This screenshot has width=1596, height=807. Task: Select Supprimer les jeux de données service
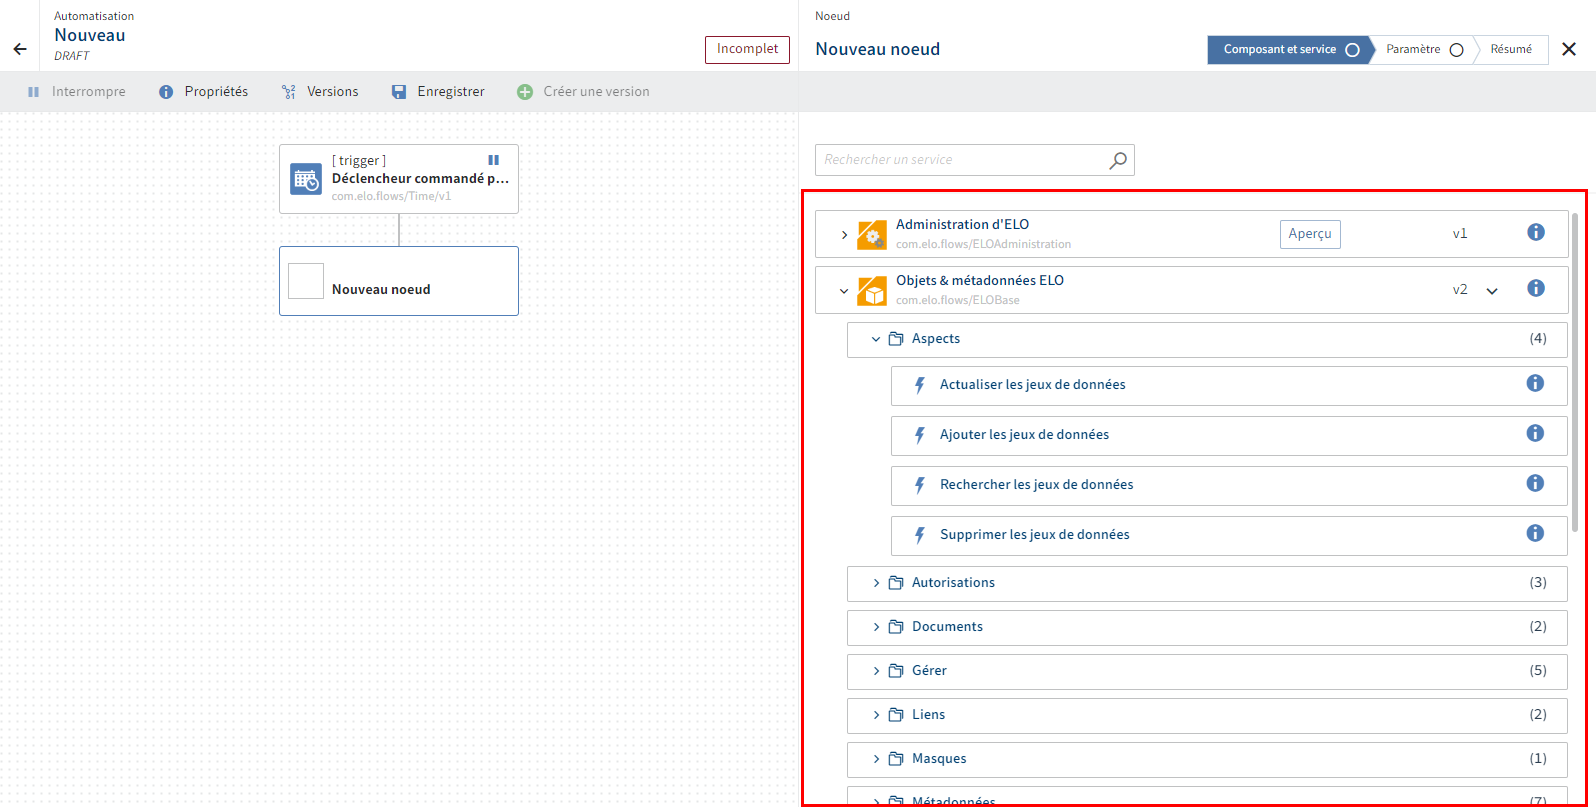click(x=1229, y=535)
